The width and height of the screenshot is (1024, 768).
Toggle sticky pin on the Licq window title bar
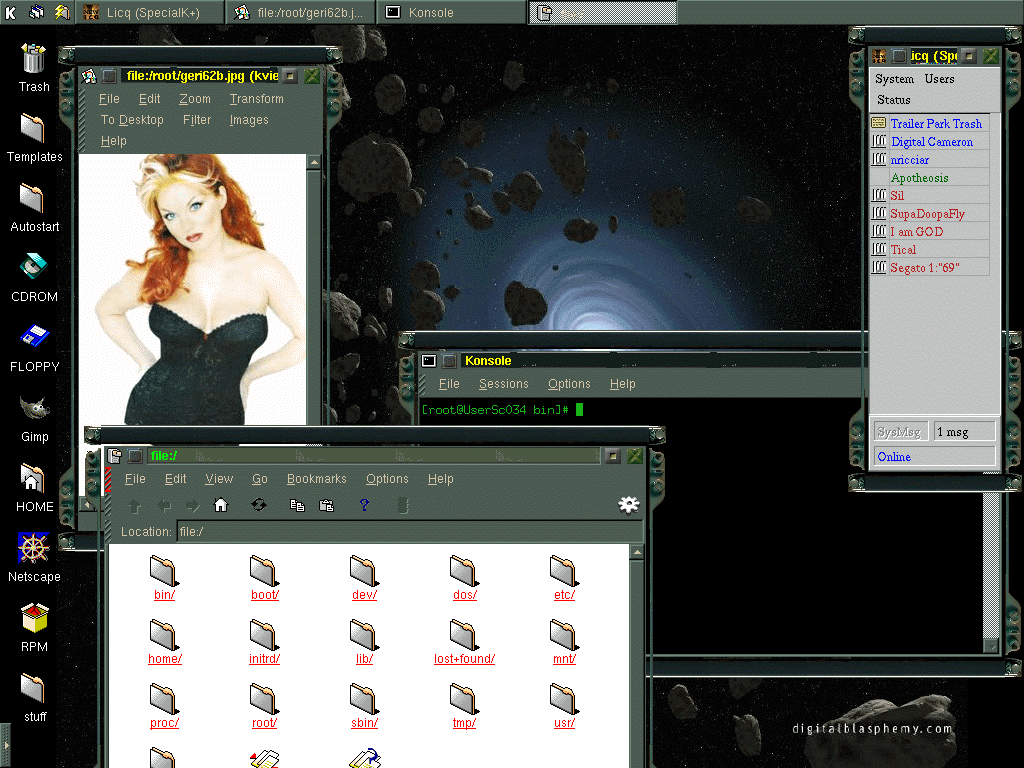tap(899, 56)
